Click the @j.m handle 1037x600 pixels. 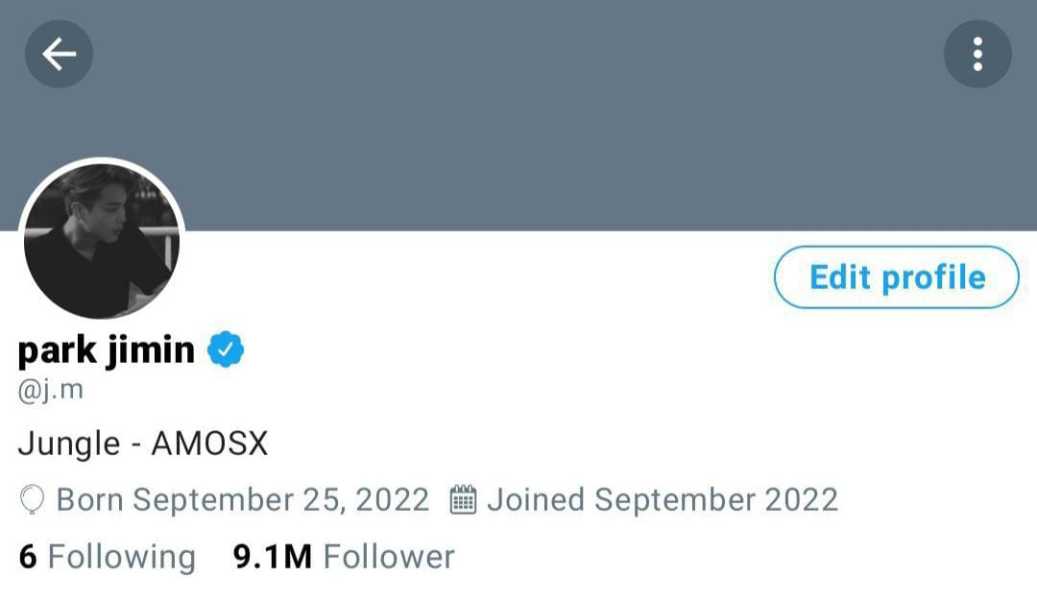51,390
